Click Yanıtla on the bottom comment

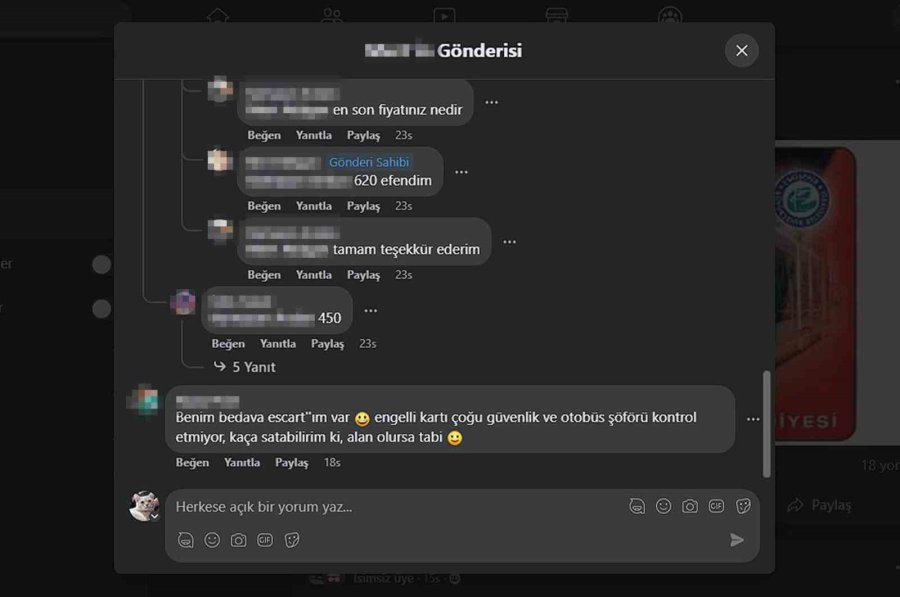242,462
